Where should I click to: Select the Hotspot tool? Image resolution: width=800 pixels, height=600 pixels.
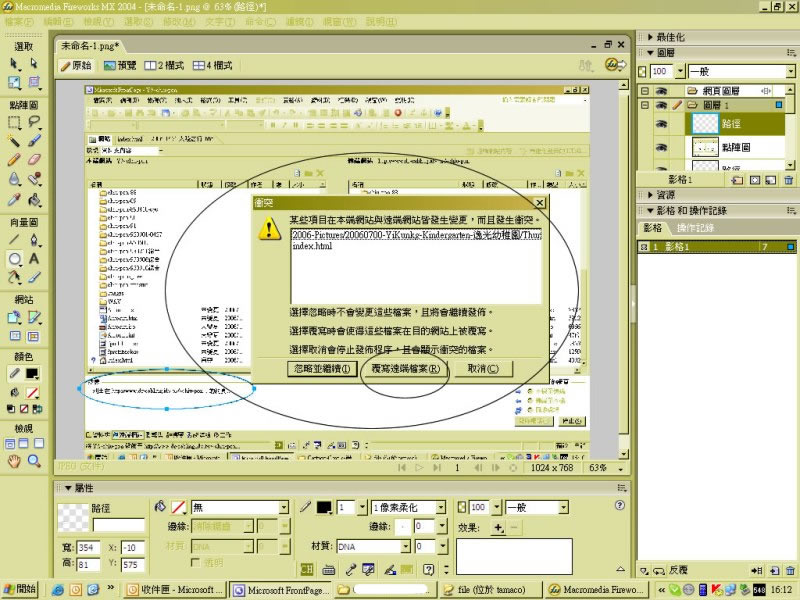tap(14, 317)
